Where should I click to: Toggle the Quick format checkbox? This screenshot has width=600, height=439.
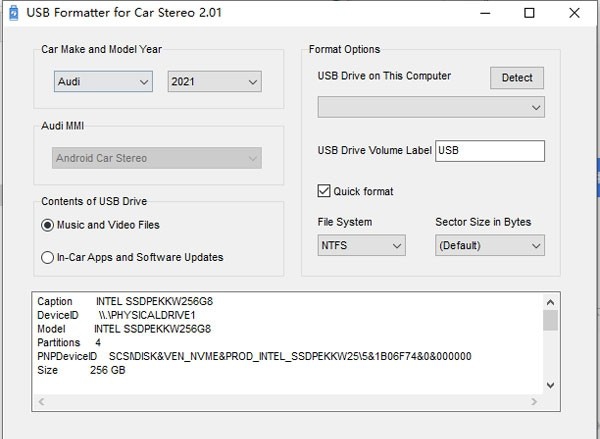coord(324,191)
